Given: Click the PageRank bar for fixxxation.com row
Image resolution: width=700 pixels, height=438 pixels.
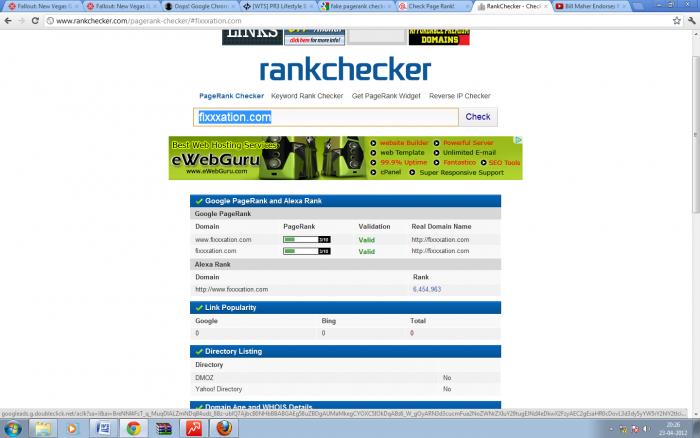Looking at the screenshot, I should (x=307, y=251).
